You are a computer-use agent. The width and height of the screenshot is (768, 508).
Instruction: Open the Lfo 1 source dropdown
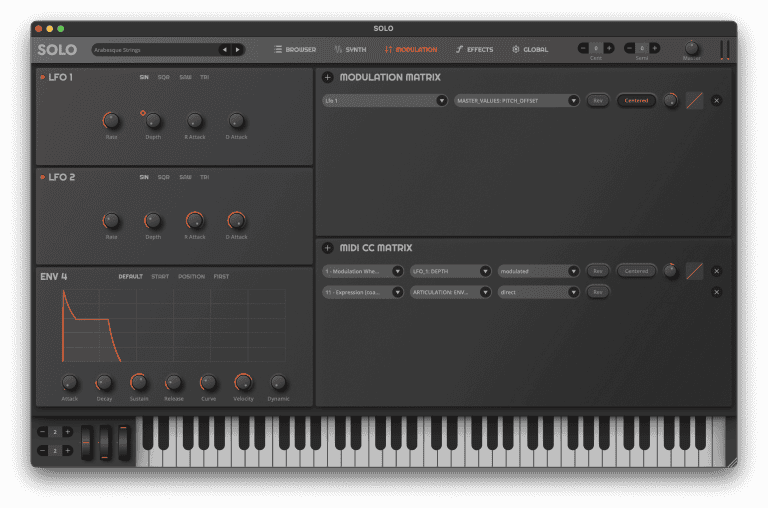[x=384, y=100]
